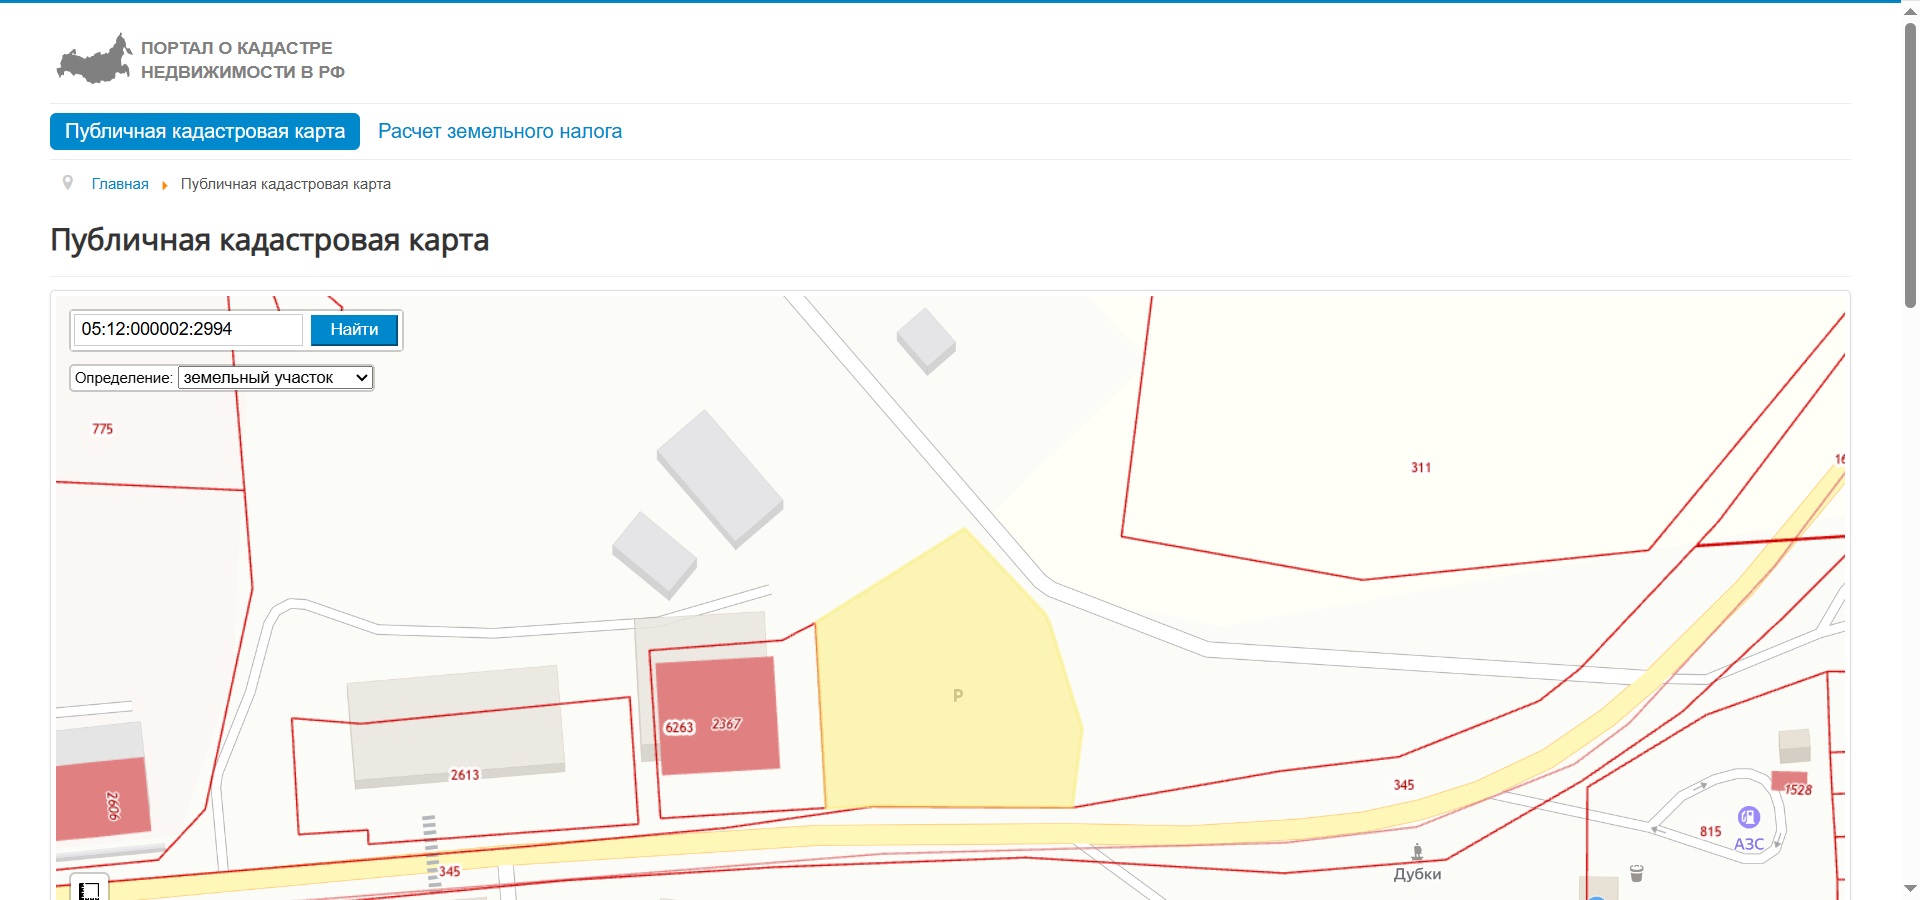The width and height of the screenshot is (1920, 900).
Task: Click parcel label 2613 on map
Action: coord(465,775)
